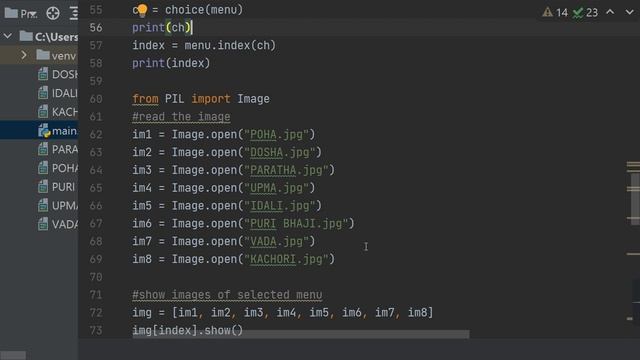Open the PARATHA image file in the tree
Screen dimensions: 640x360
pos(64,149)
